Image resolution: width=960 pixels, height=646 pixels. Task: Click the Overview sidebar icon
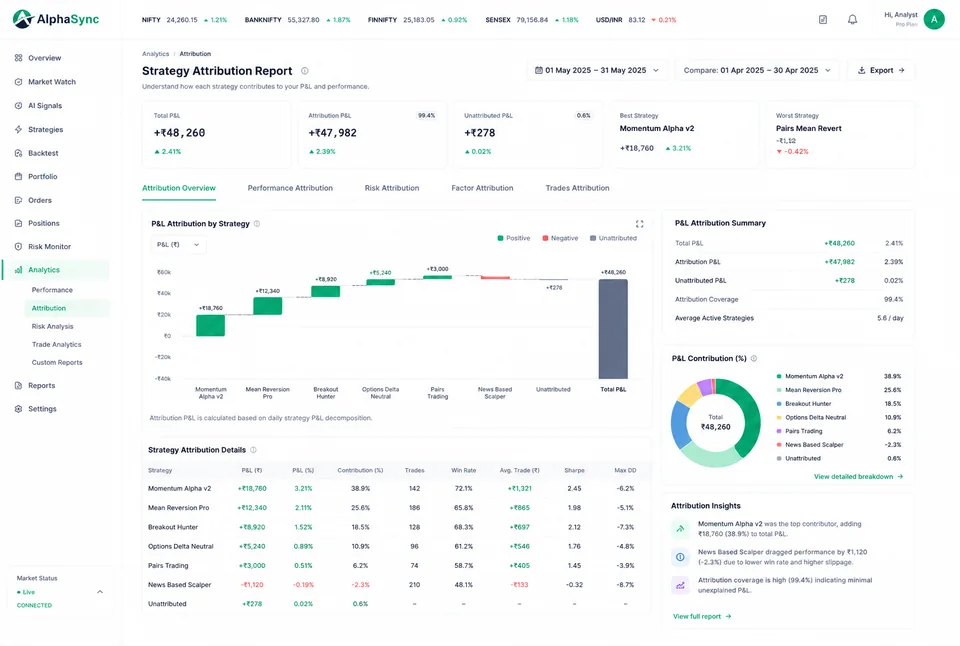(18, 58)
